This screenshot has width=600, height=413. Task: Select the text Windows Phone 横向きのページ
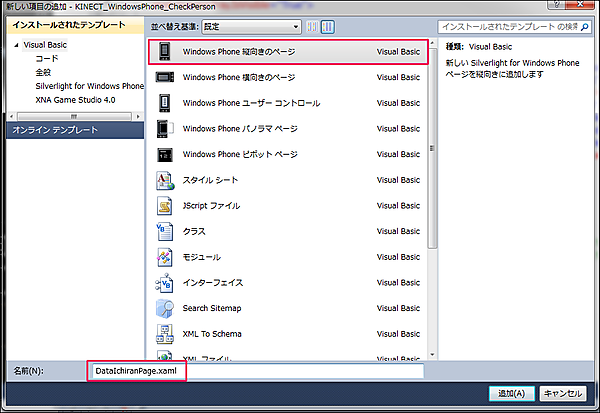pyautogui.click(x=239, y=77)
